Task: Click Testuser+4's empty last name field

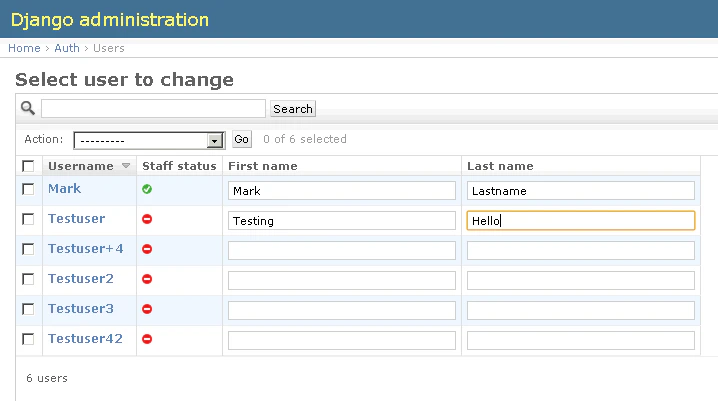Action: 581,250
